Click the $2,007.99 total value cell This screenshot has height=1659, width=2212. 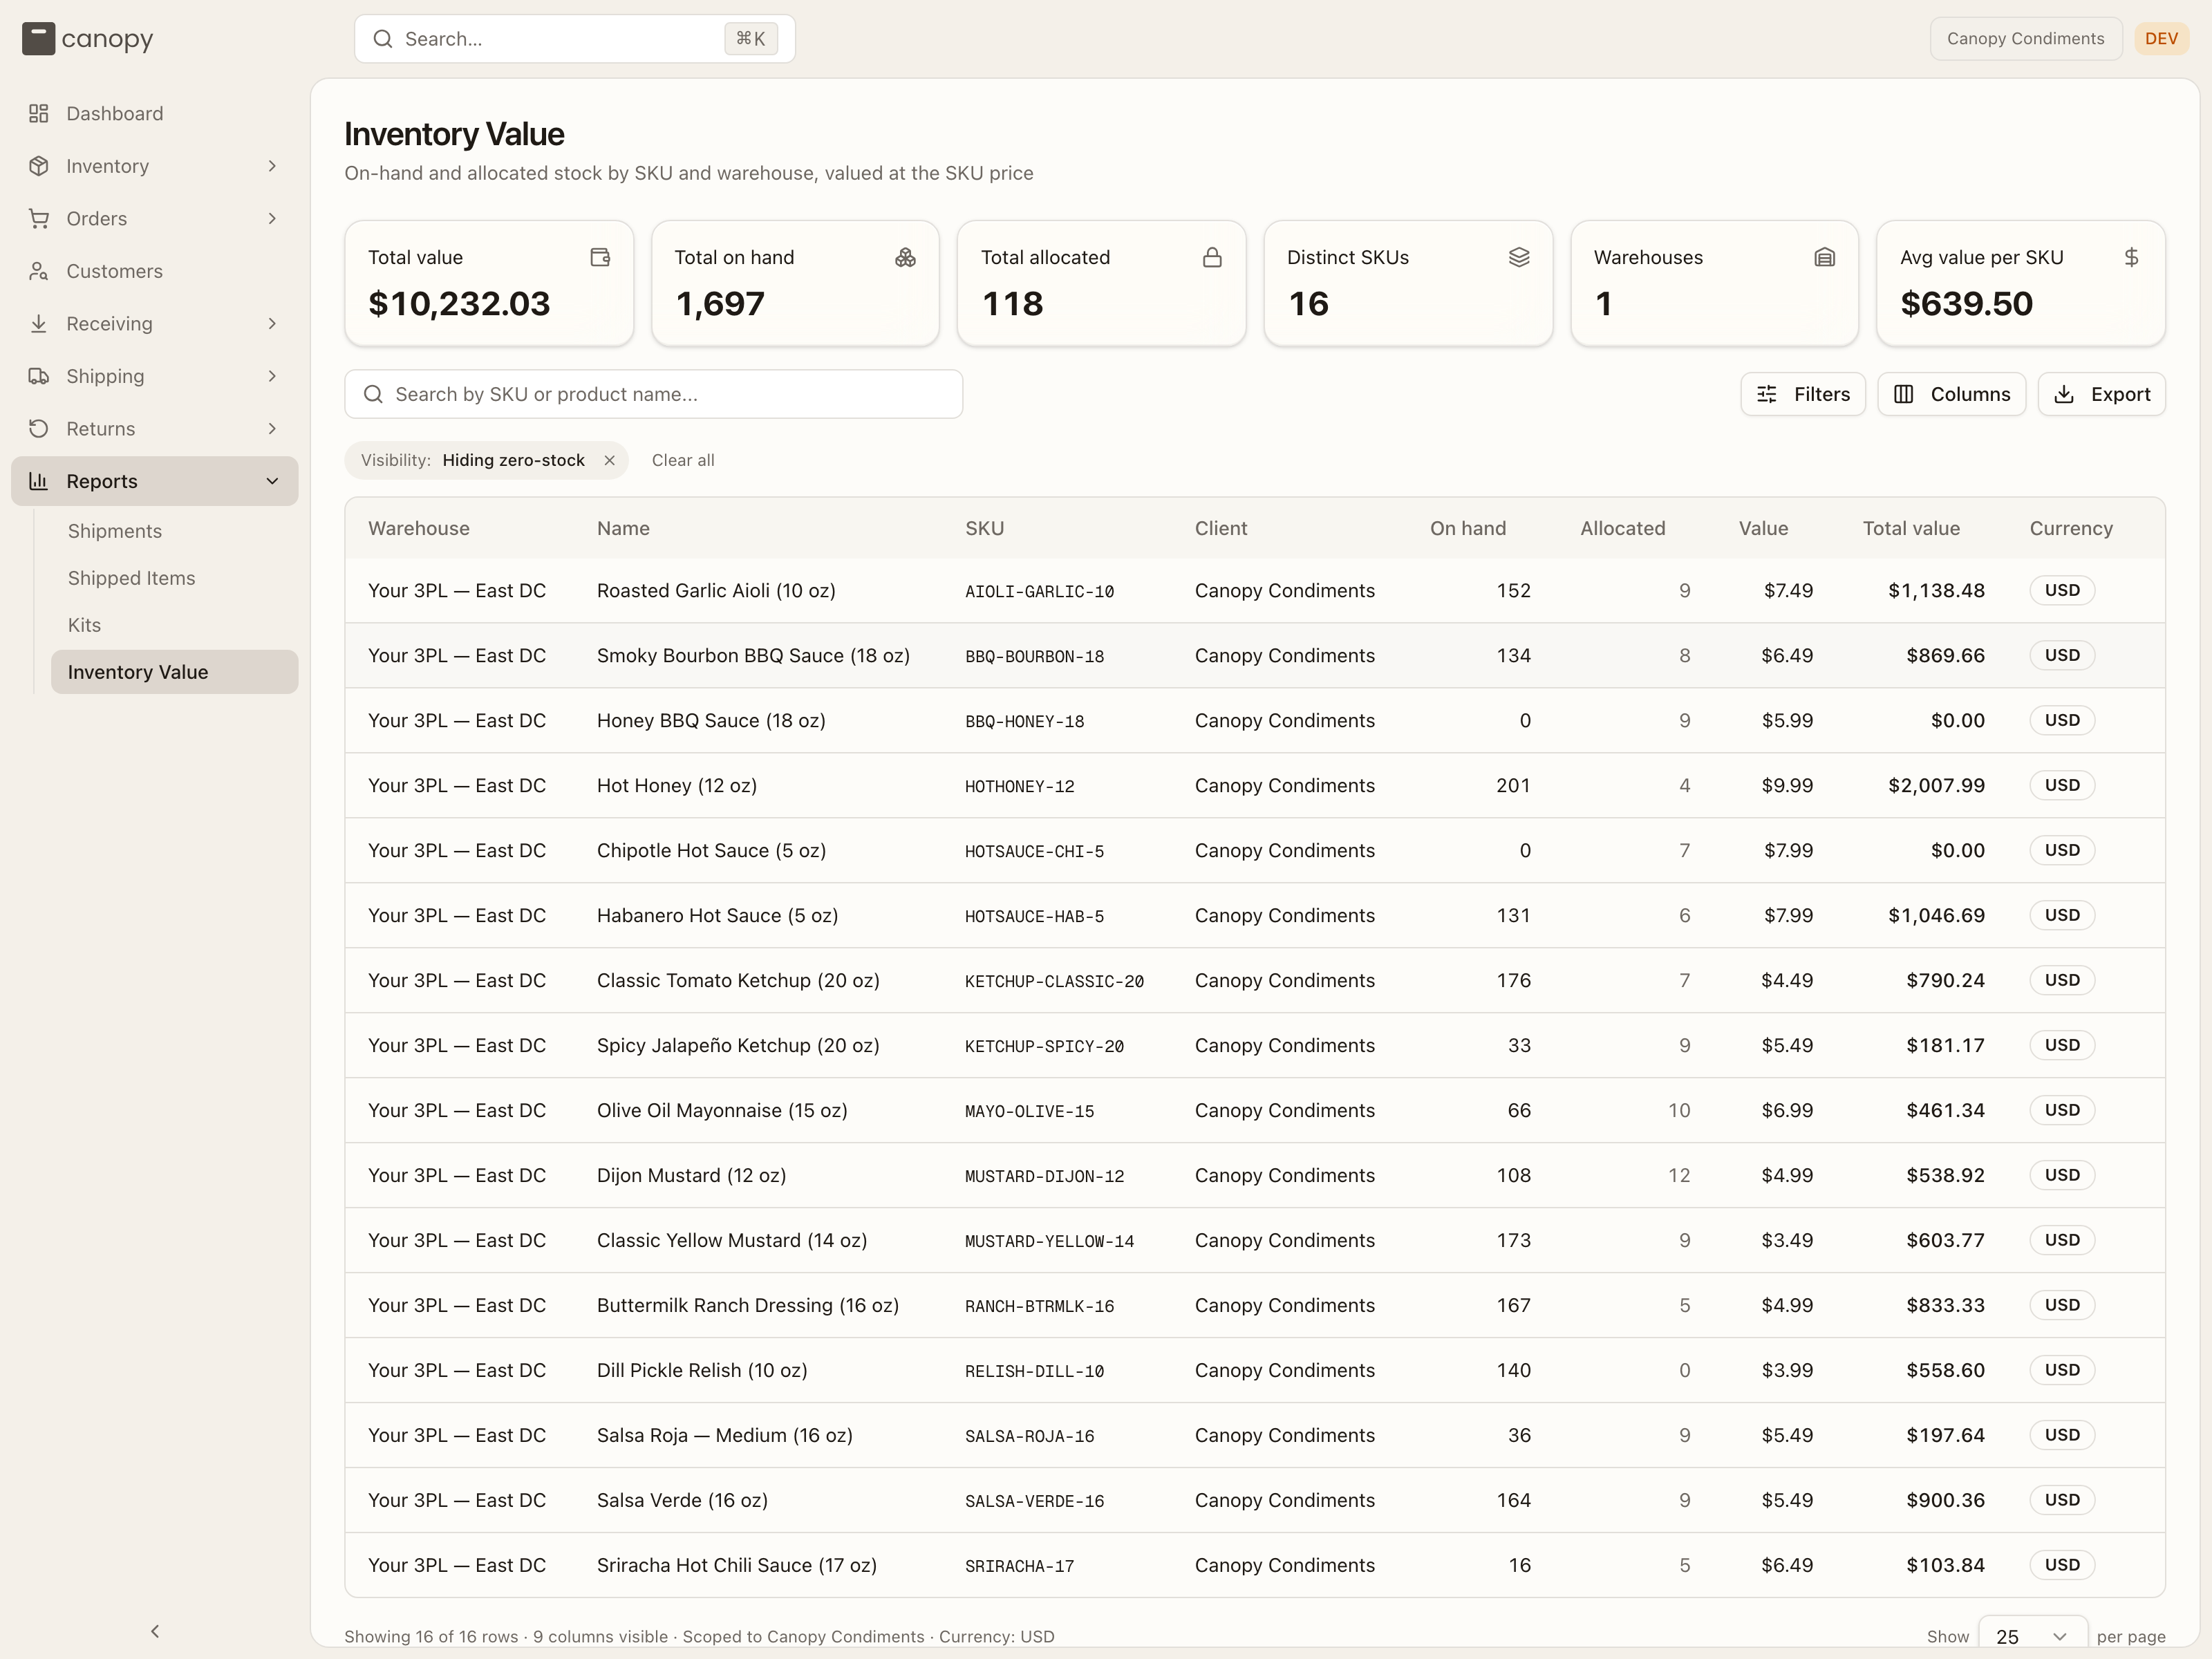pyautogui.click(x=1936, y=786)
